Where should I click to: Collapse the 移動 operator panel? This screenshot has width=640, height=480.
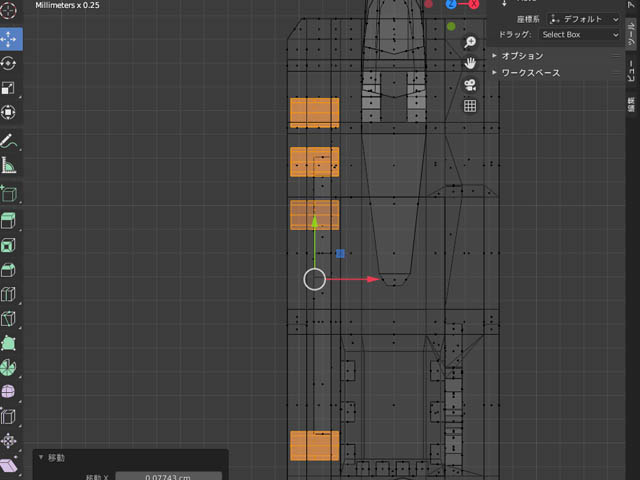click(x=41, y=458)
